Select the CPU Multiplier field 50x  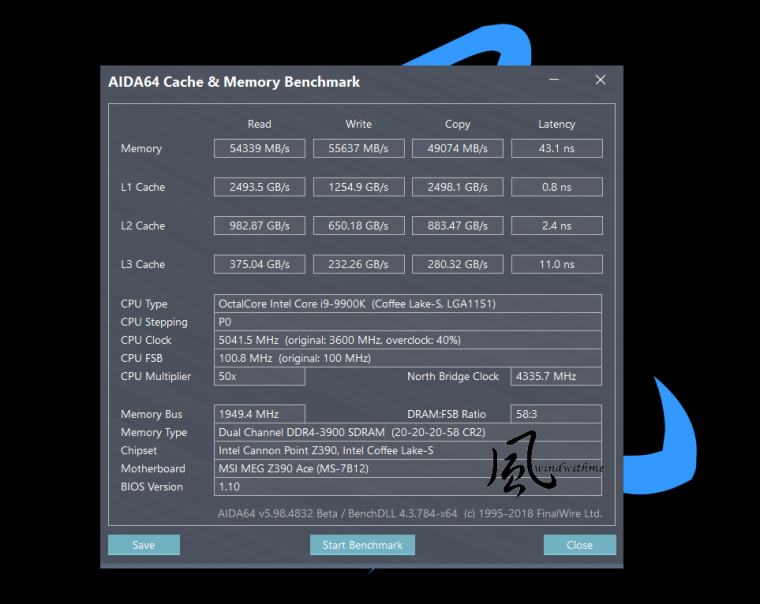click(259, 376)
